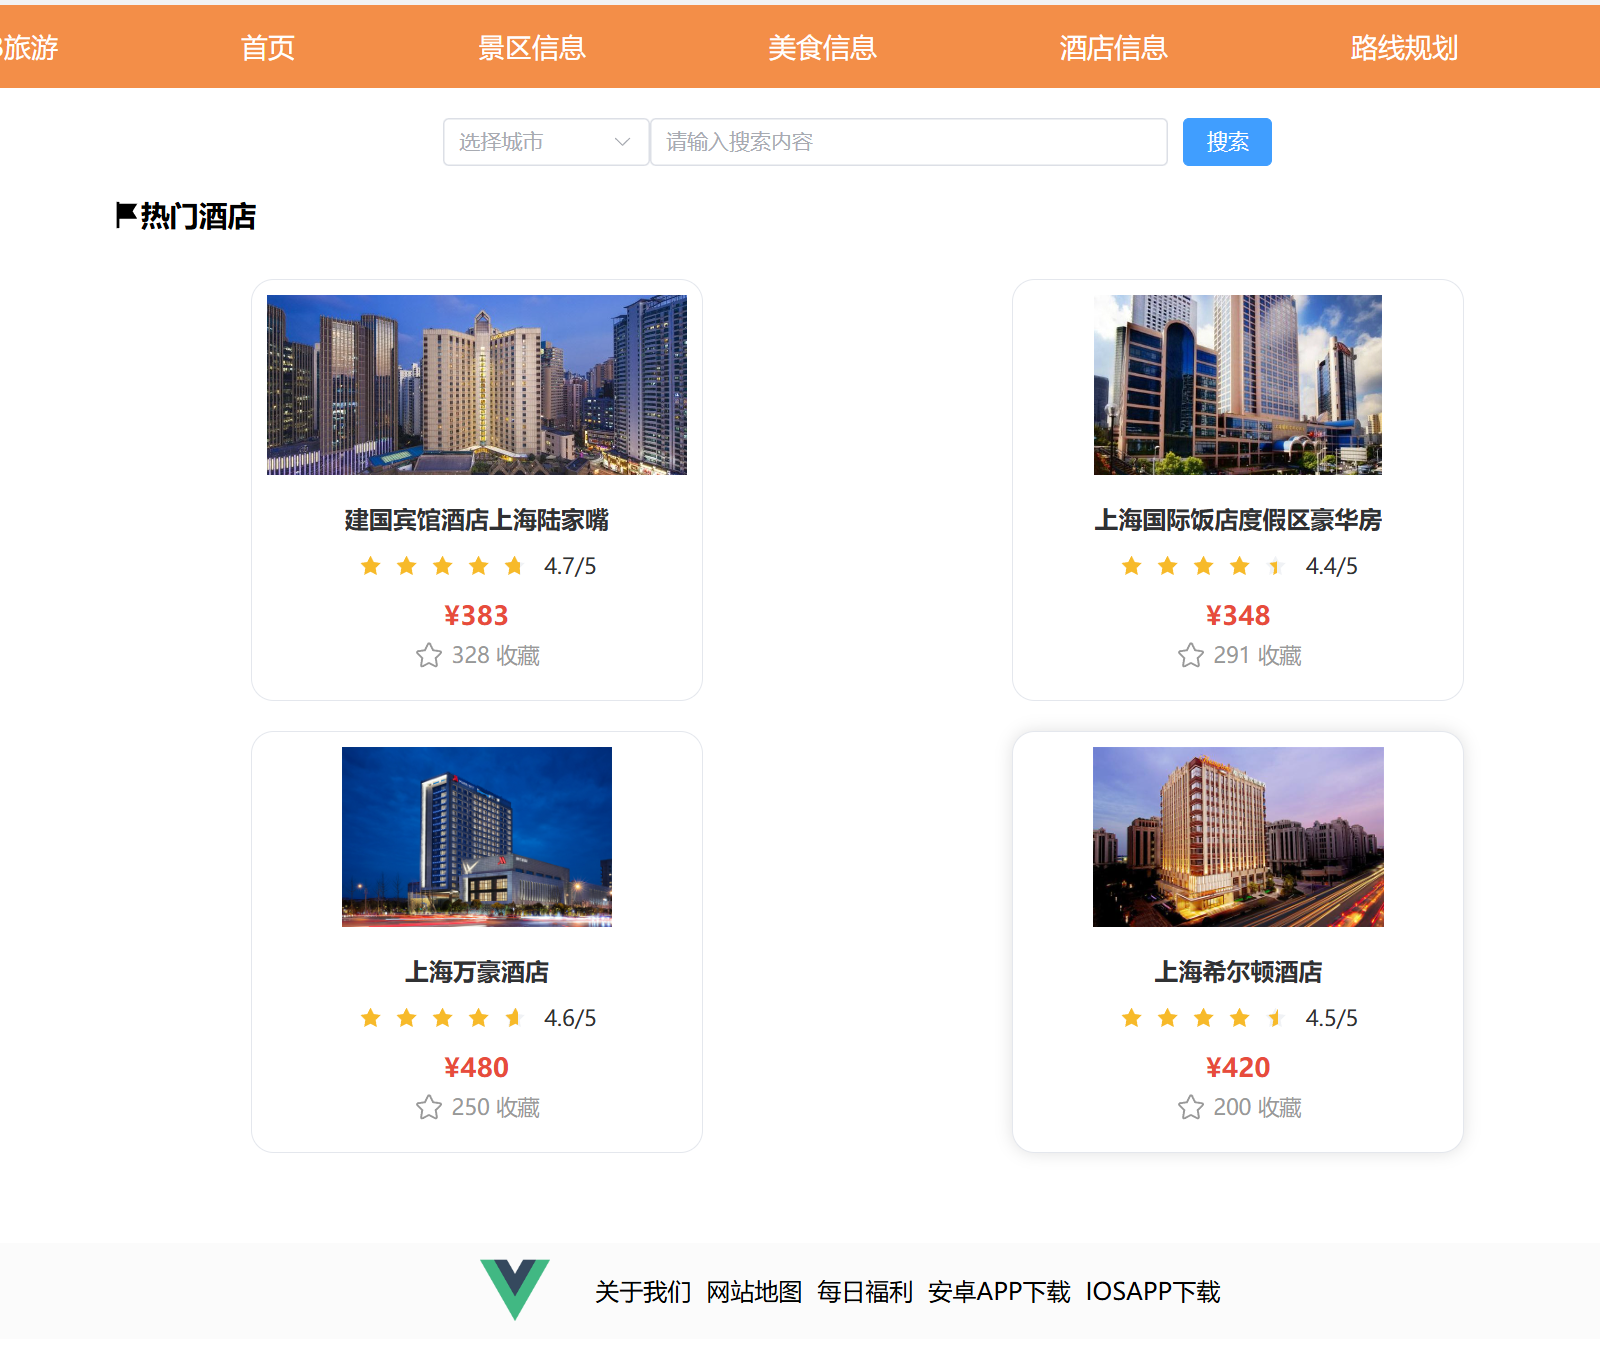
Task: Click the 328 收藏 count text
Action: (x=496, y=655)
